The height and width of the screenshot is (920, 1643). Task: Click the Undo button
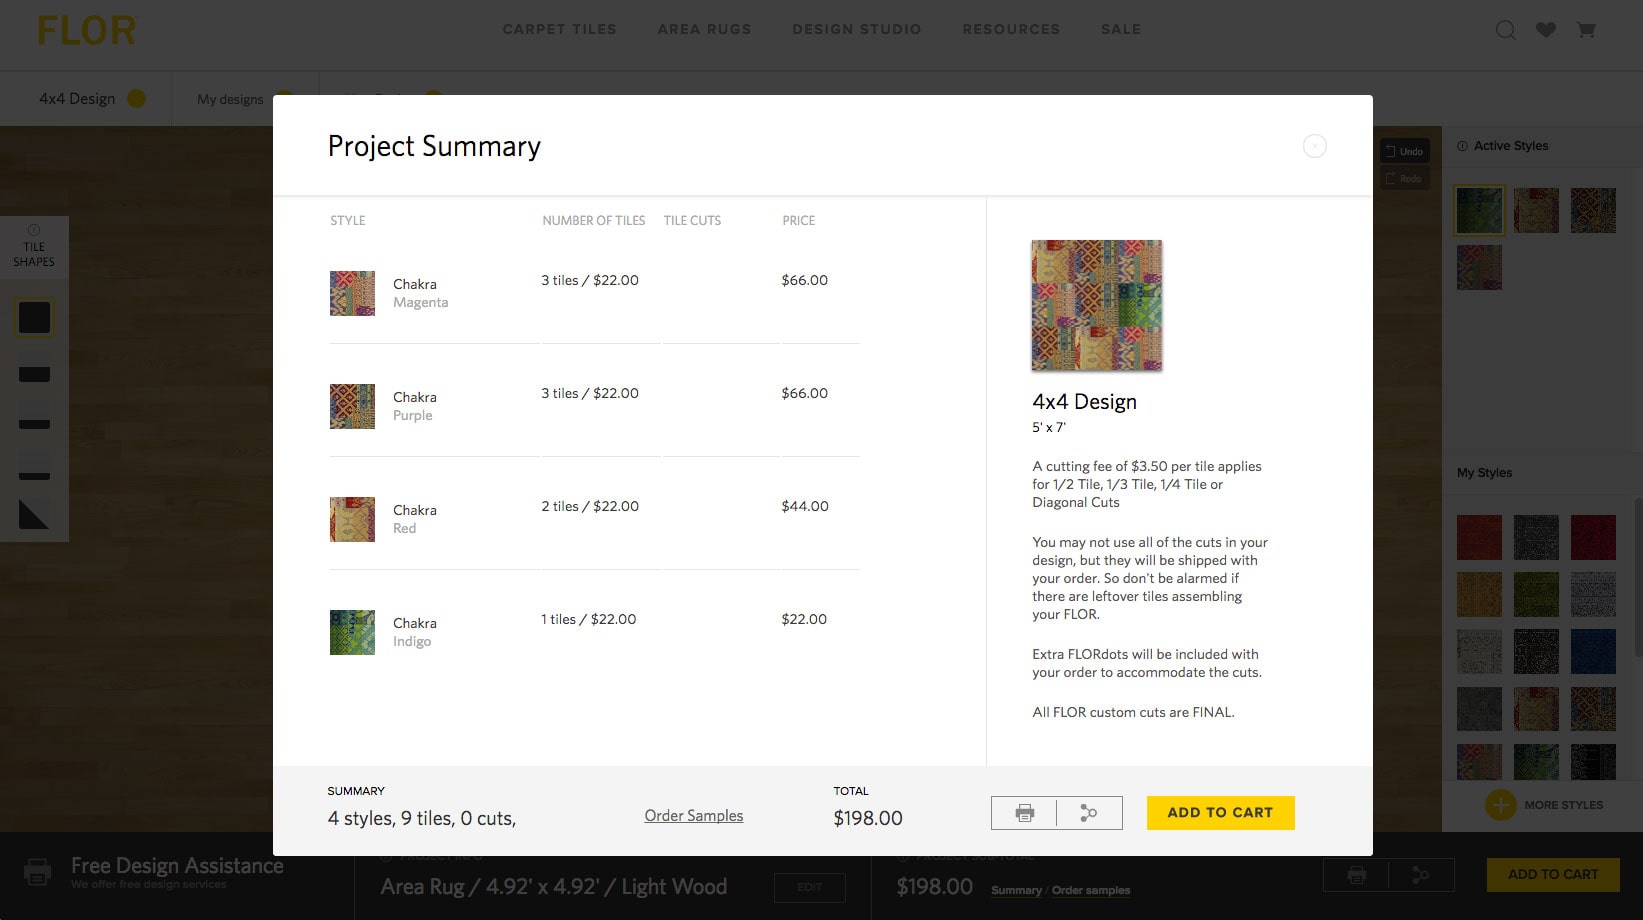coord(1405,151)
